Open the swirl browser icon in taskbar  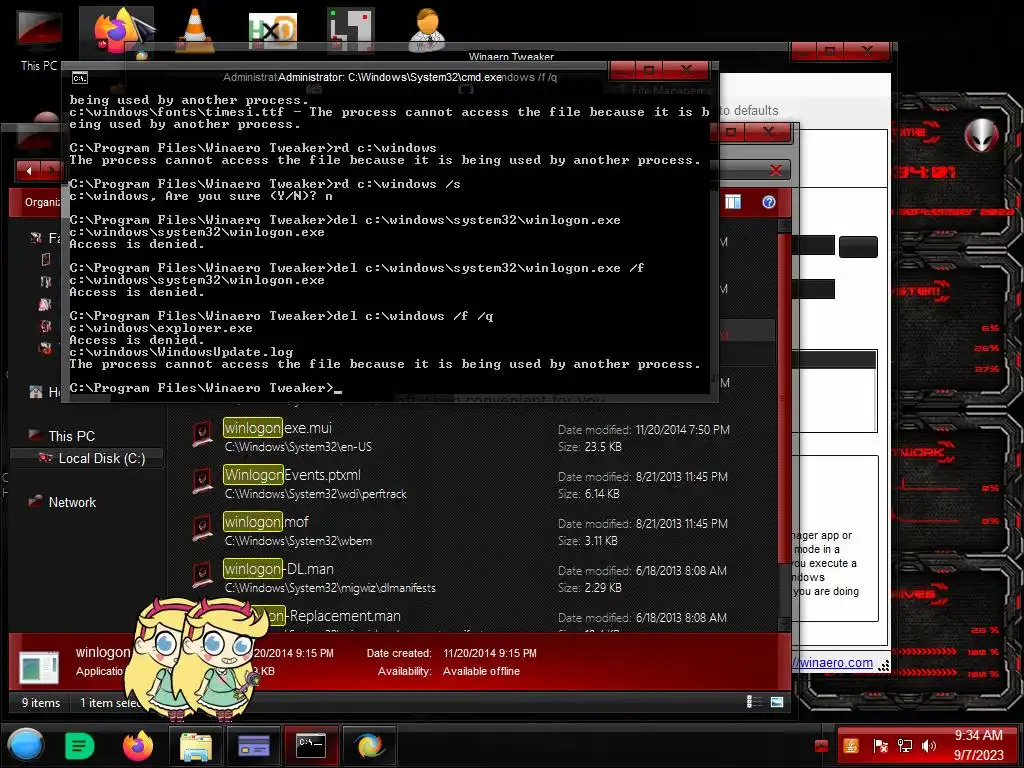click(x=369, y=746)
